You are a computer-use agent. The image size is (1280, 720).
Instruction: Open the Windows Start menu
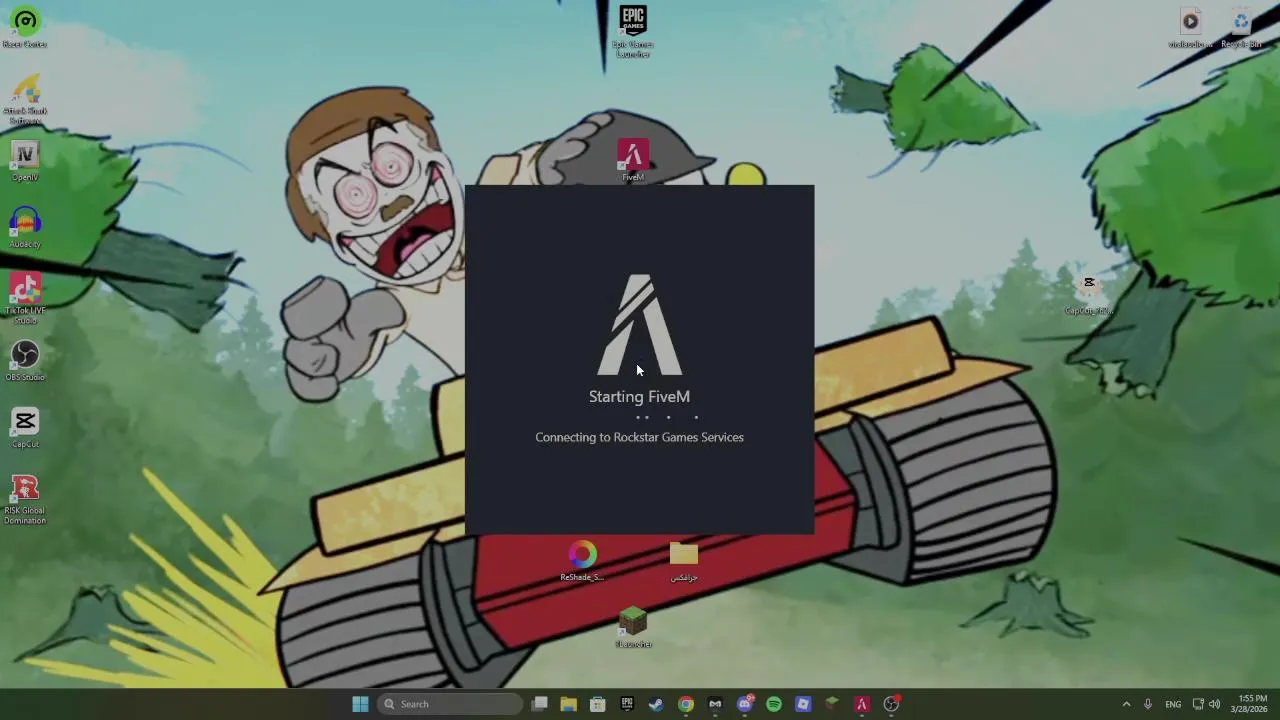click(360, 704)
